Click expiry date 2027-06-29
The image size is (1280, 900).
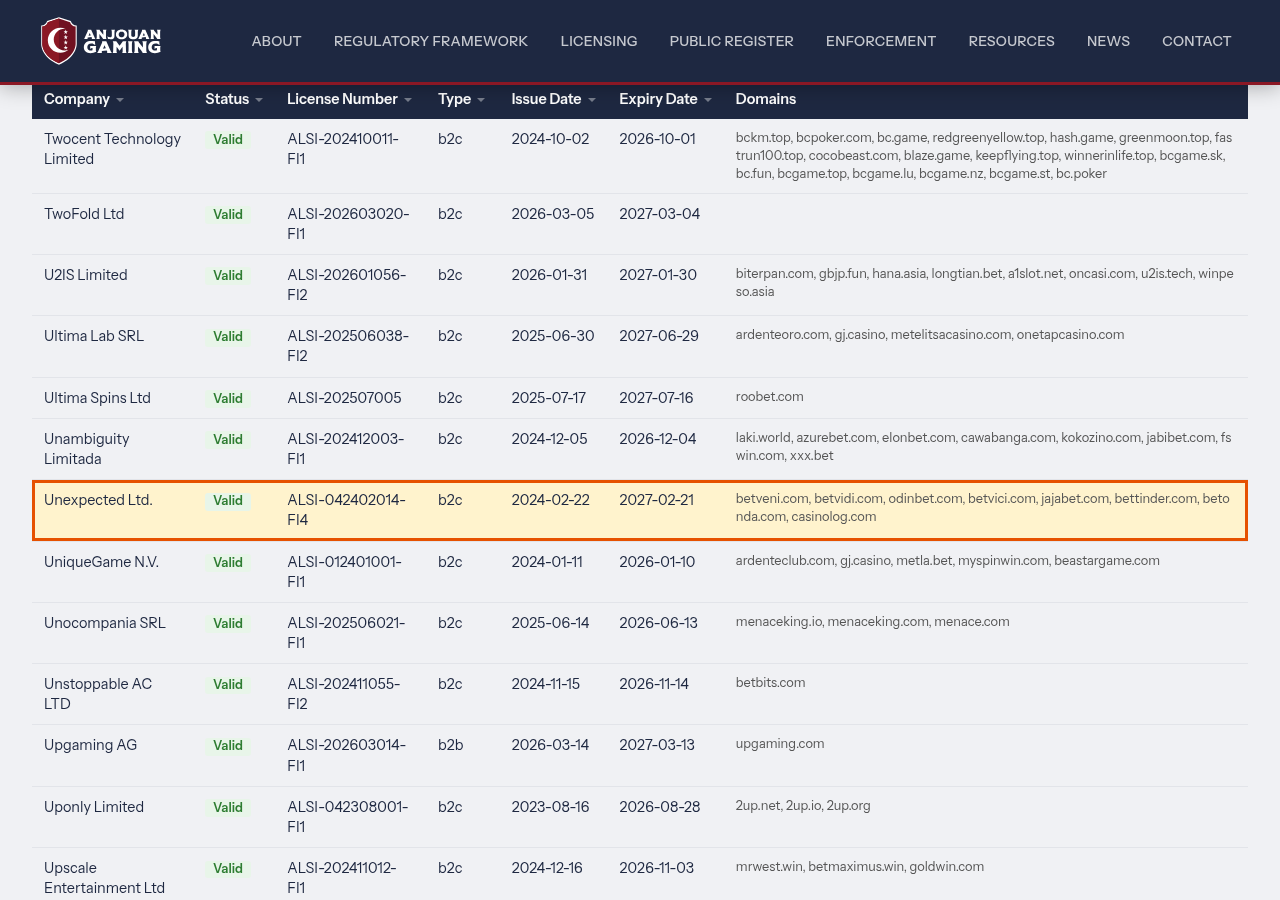[x=659, y=336]
